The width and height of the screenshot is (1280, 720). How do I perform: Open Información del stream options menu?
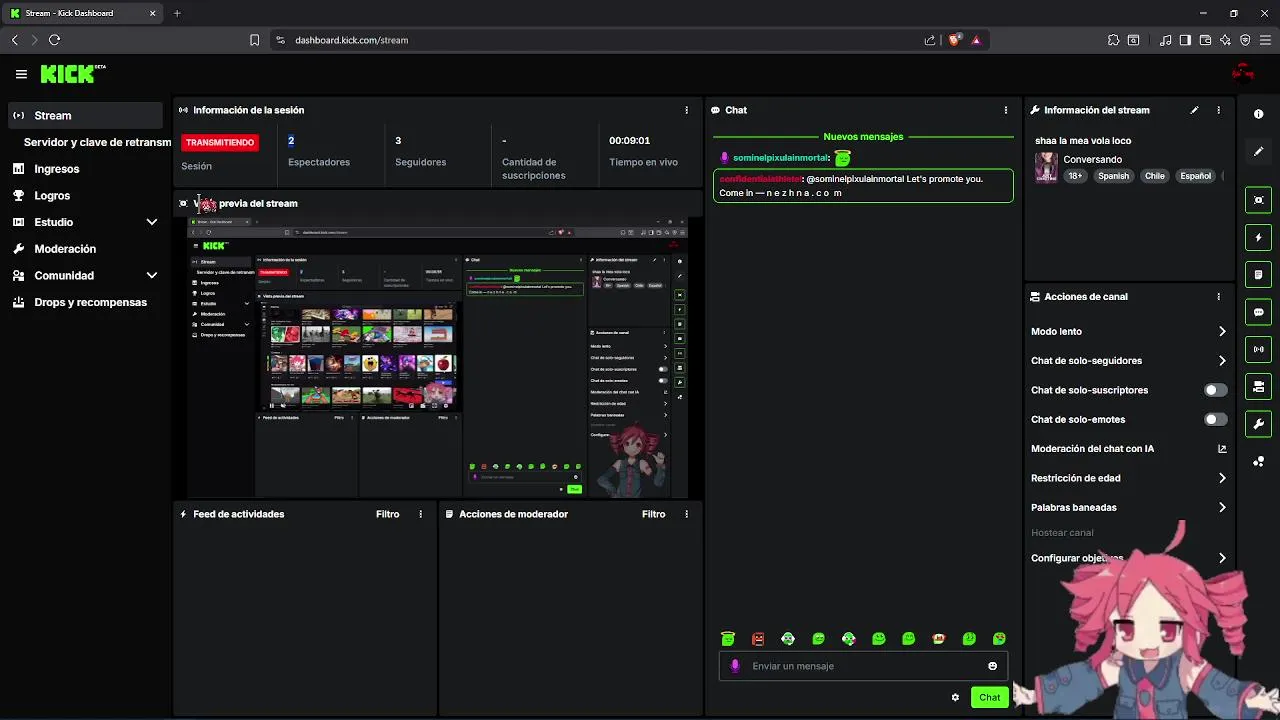[x=1218, y=110]
